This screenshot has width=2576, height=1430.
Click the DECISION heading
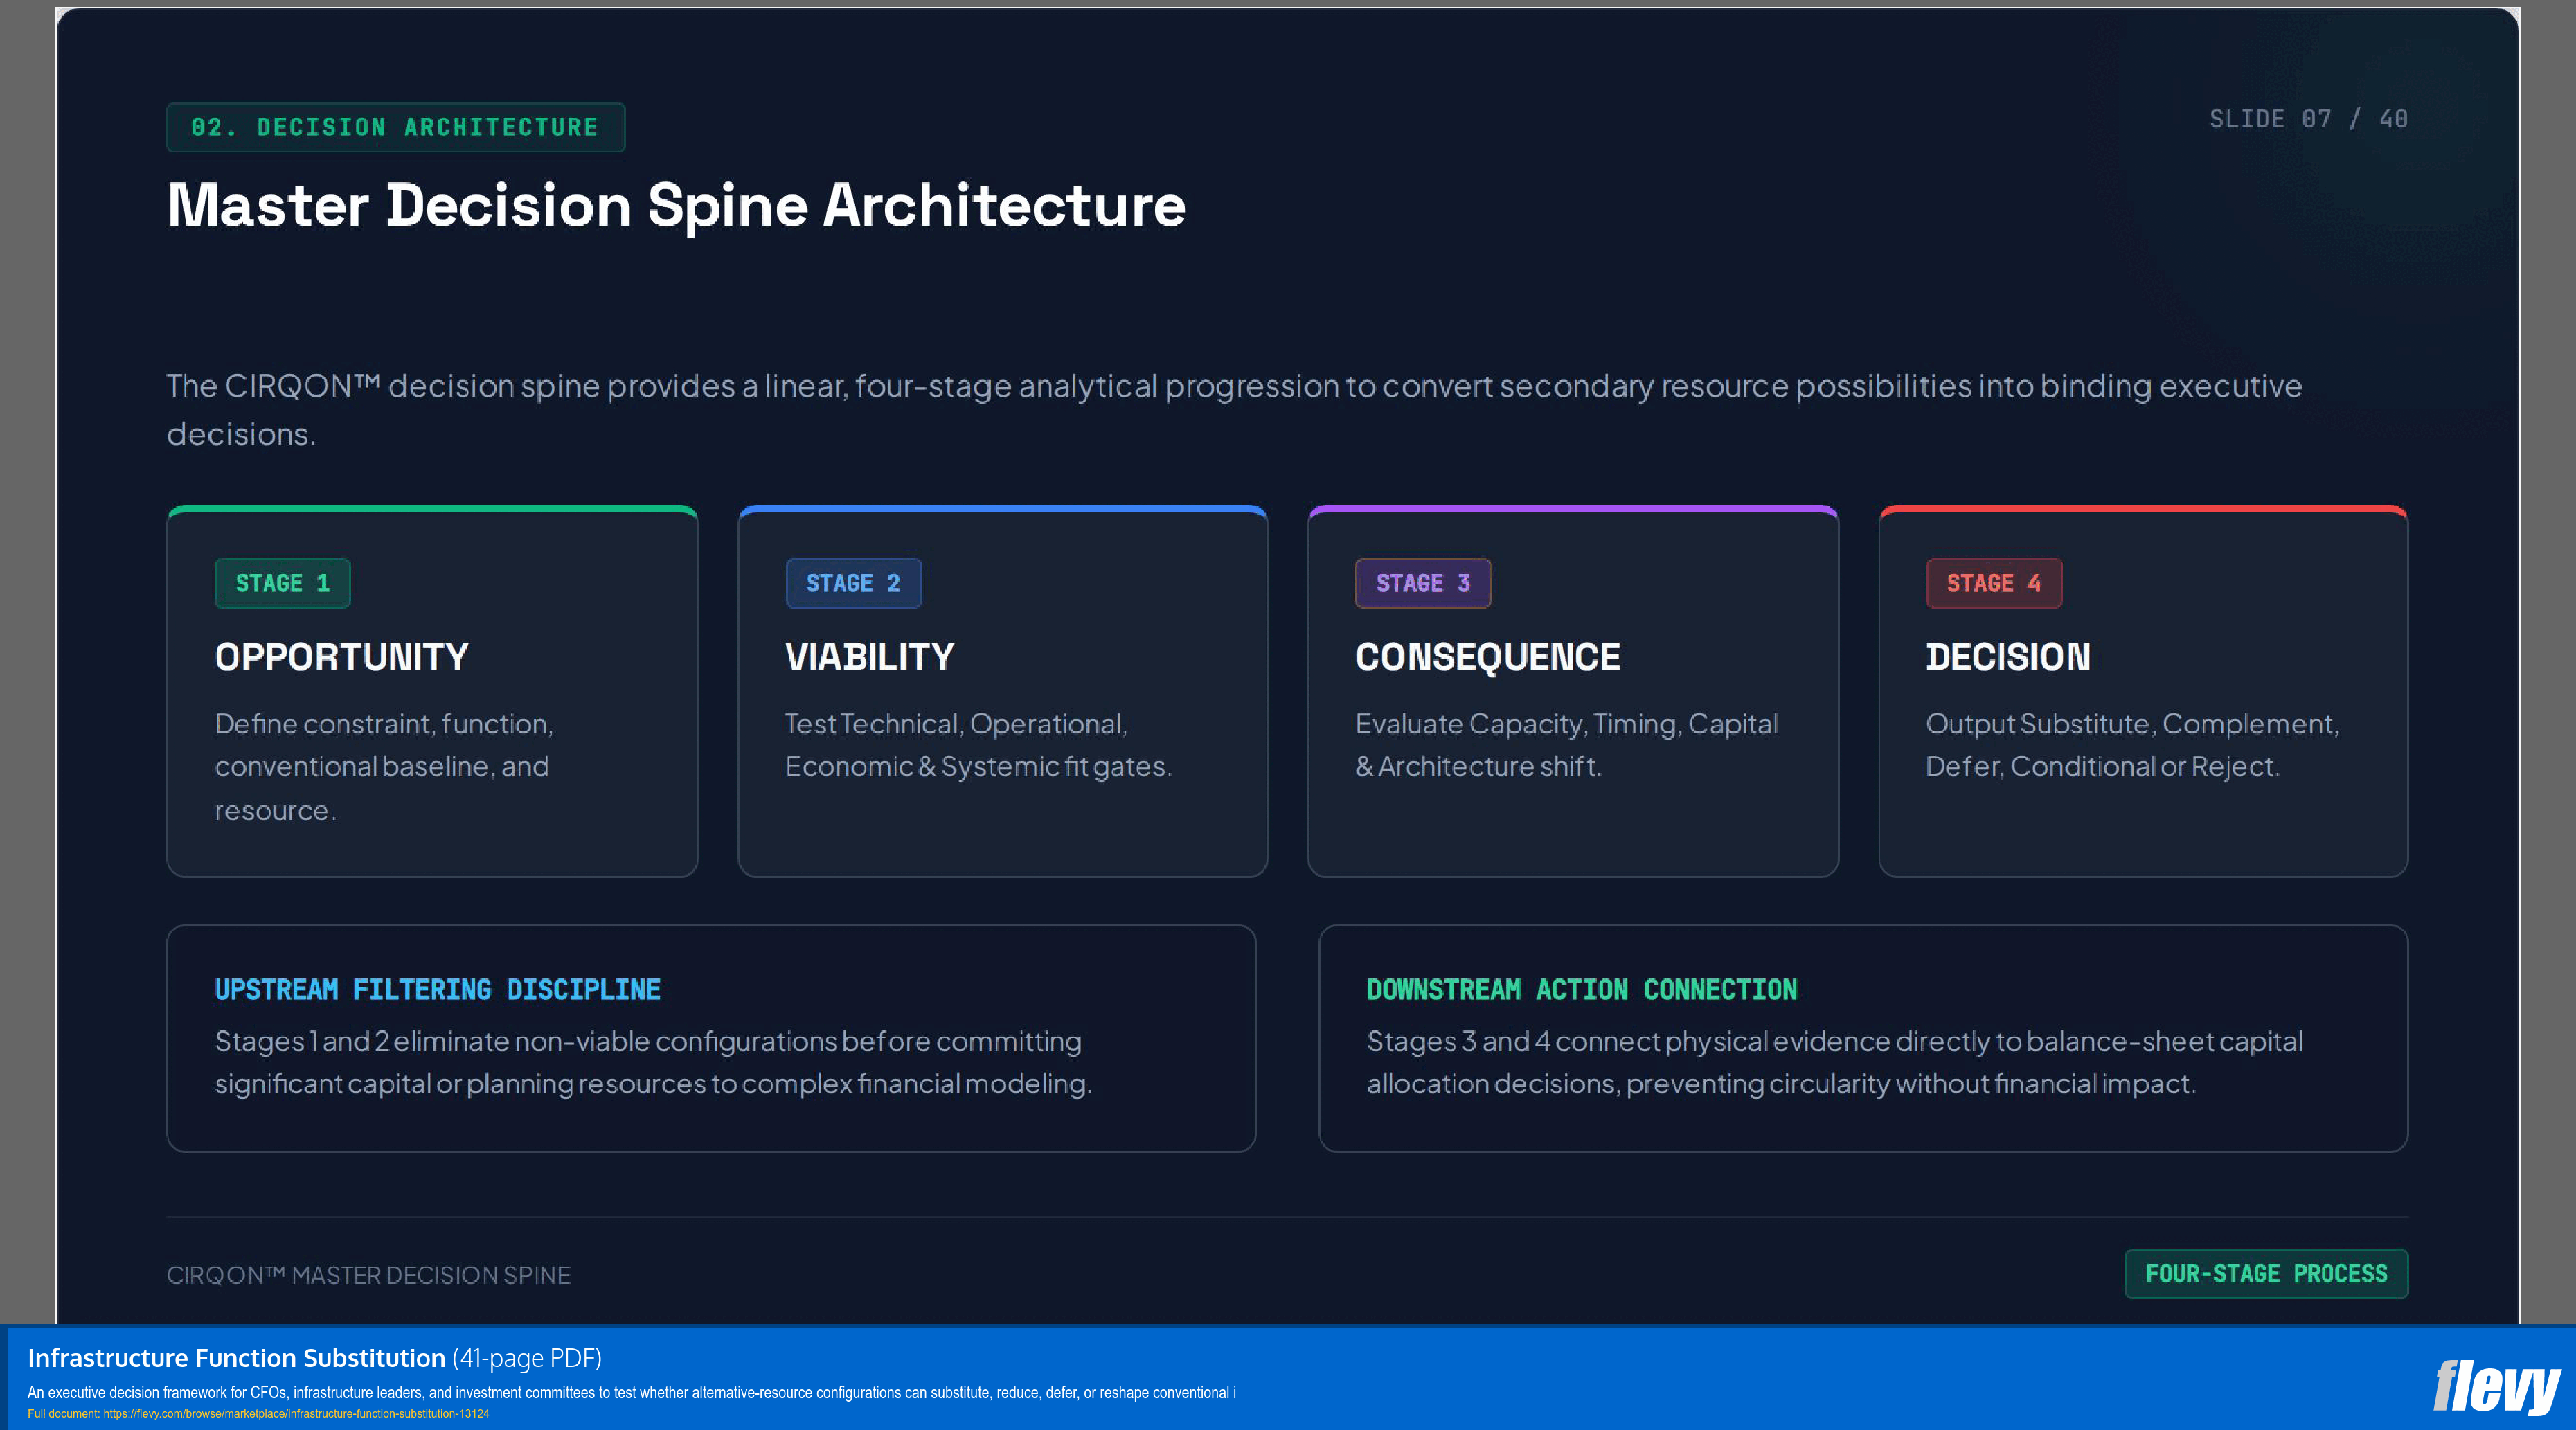pyautogui.click(x=2008, y=657)
